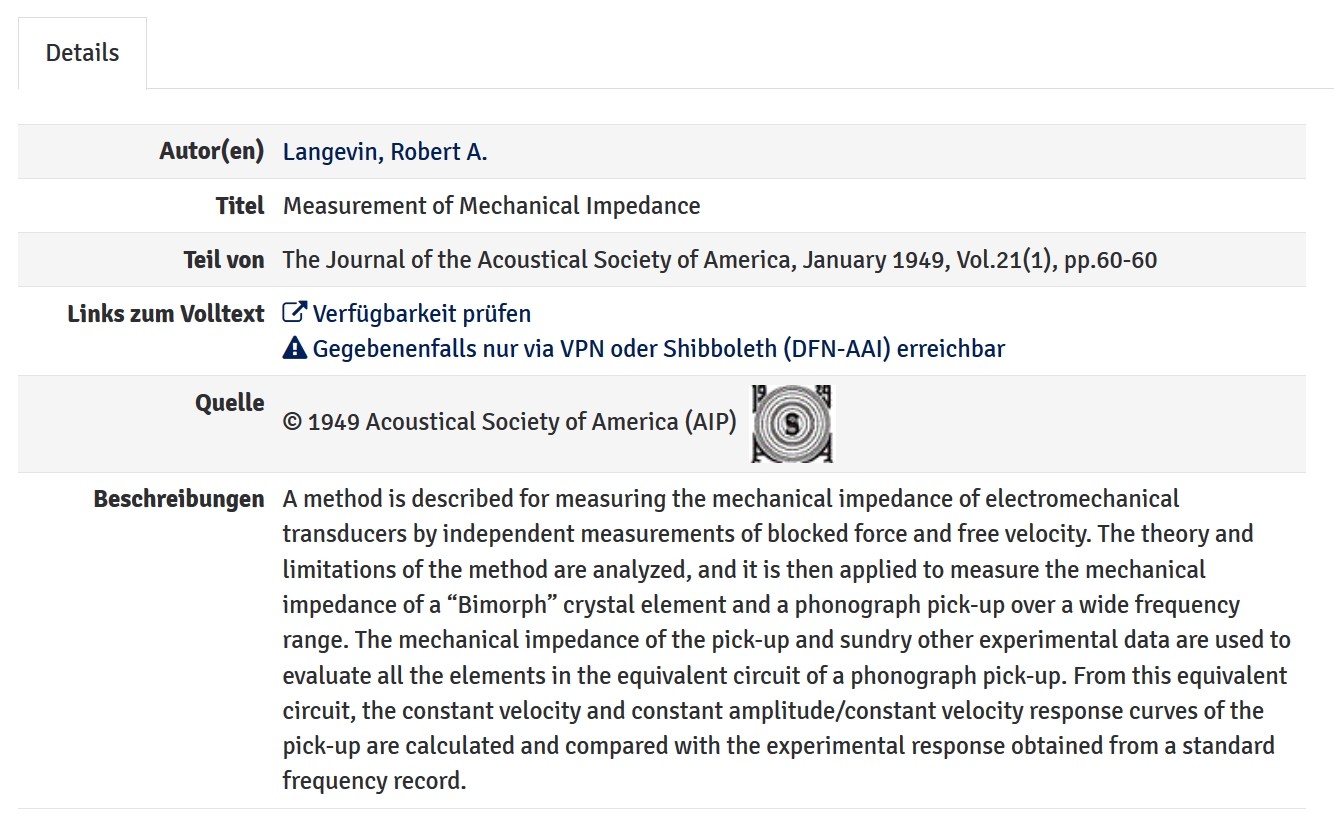Click the Autor(en) field label
1334x816 pixels.
211,151
